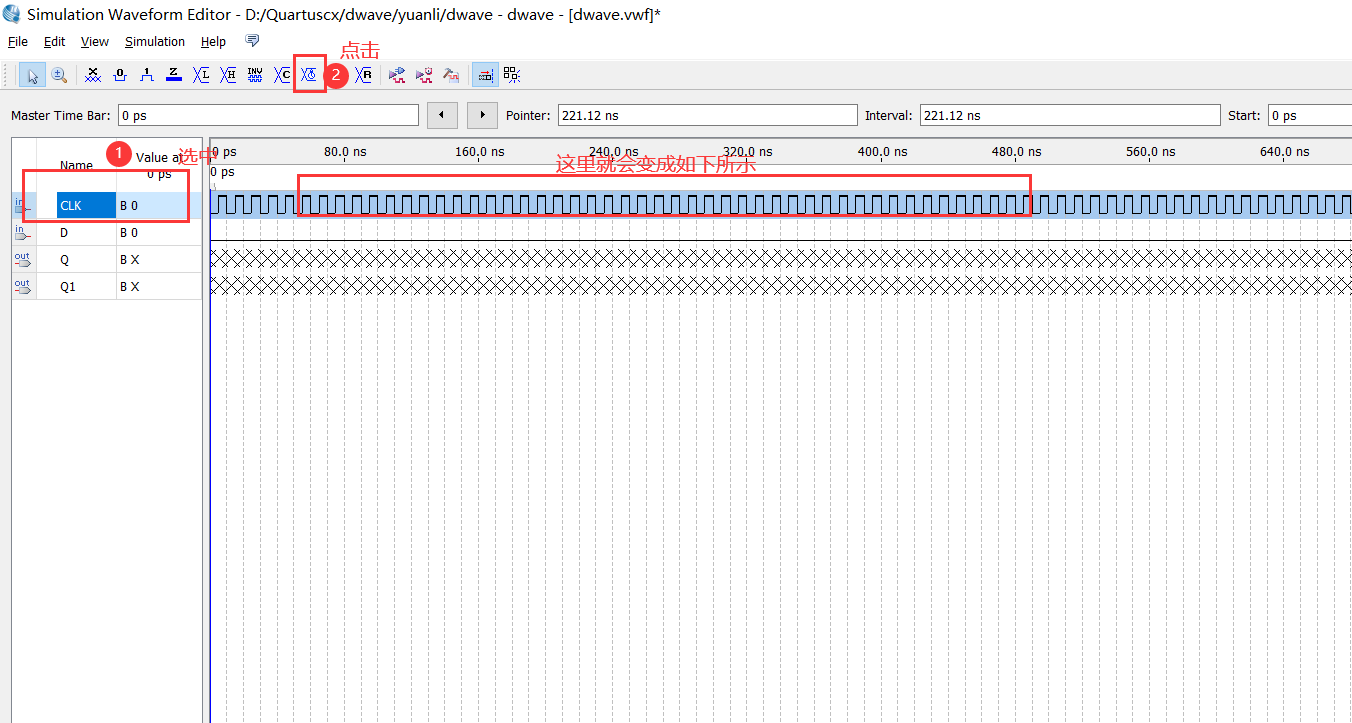Activate the Selection (arrow) tool
This screenshot has width=1352, height=723.
pos(32,75)
